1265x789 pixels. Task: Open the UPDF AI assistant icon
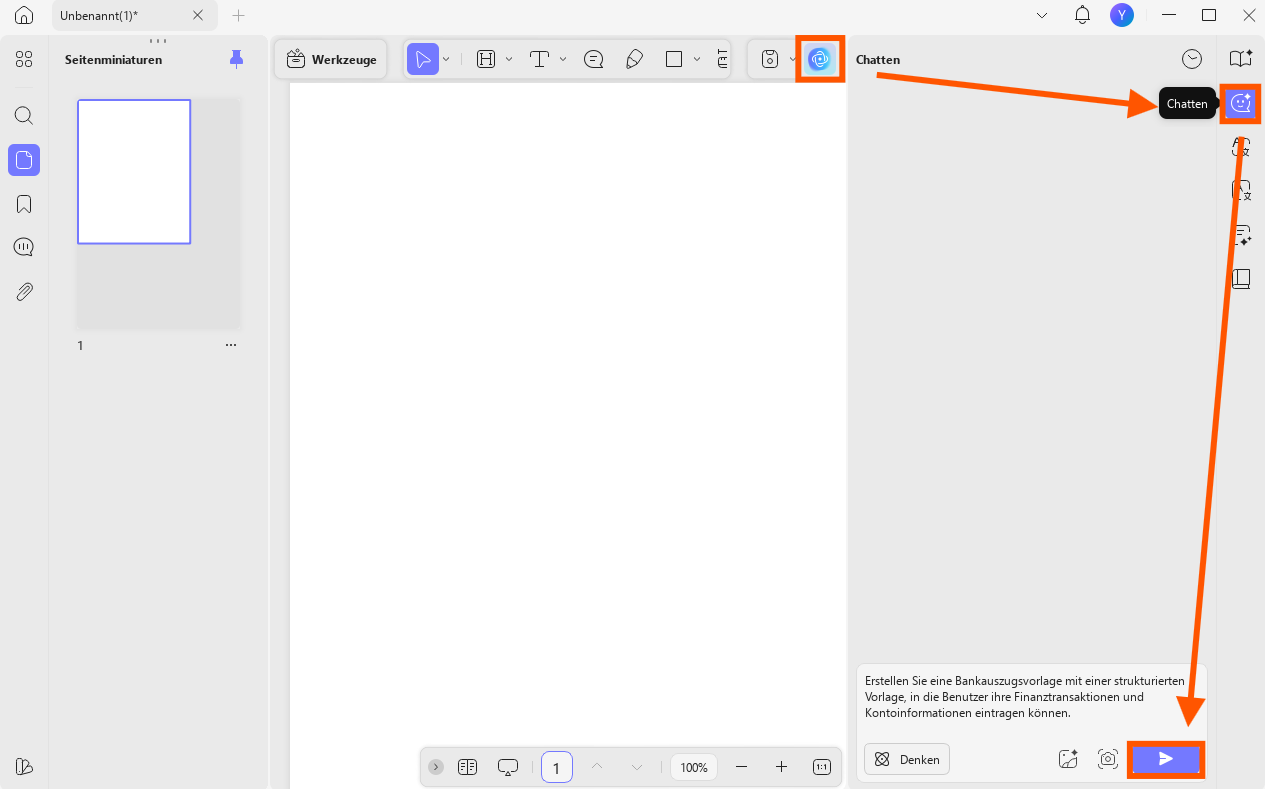[x=820, y=59]
